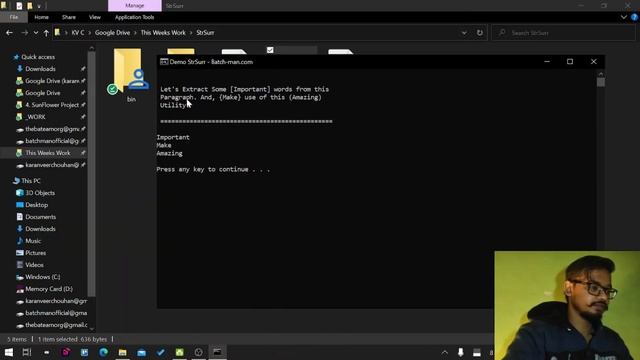The height and width of the screenshot is (360, 640).
Task: Select This Weeks Work in navigation pane
Action: 47,153
